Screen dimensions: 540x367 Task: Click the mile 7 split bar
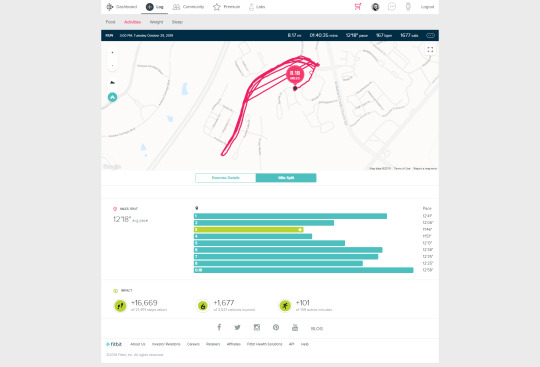tap(286, 257)
